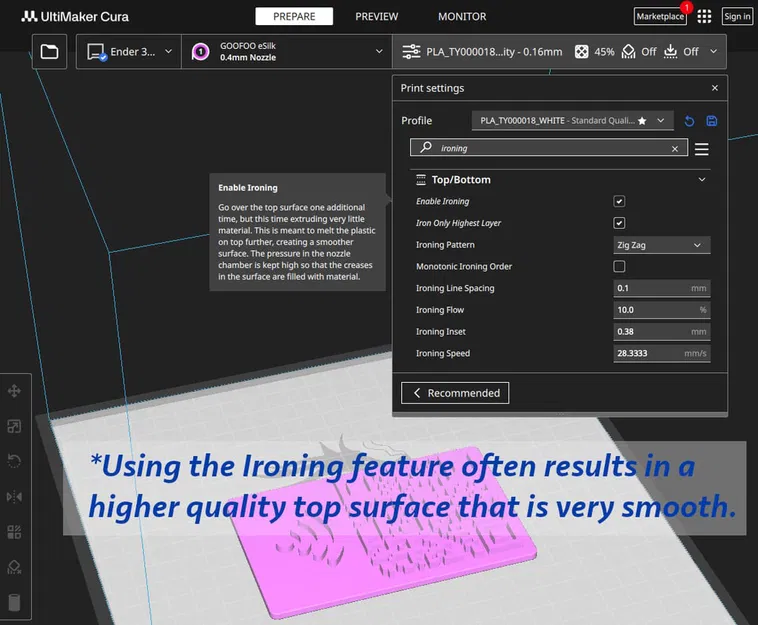Switch to the MONITOR stage

pyautogui.click(x=462, y=16)
